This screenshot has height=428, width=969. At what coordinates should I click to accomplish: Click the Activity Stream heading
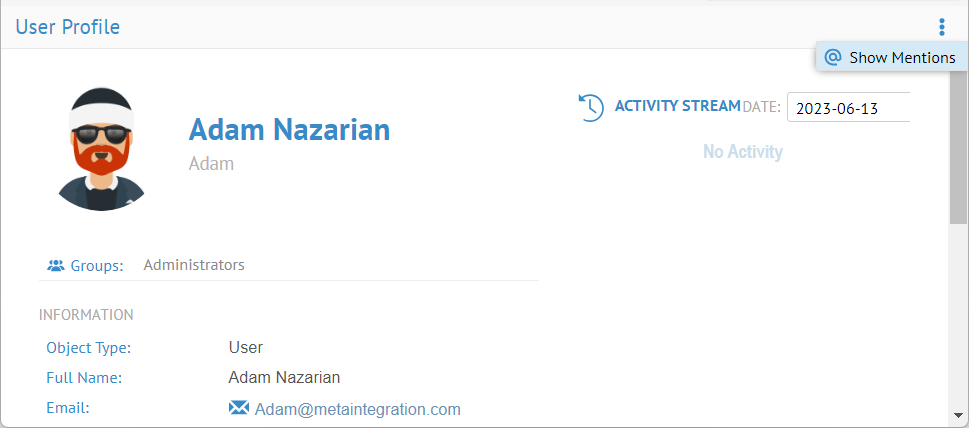[x=677, y=106]
